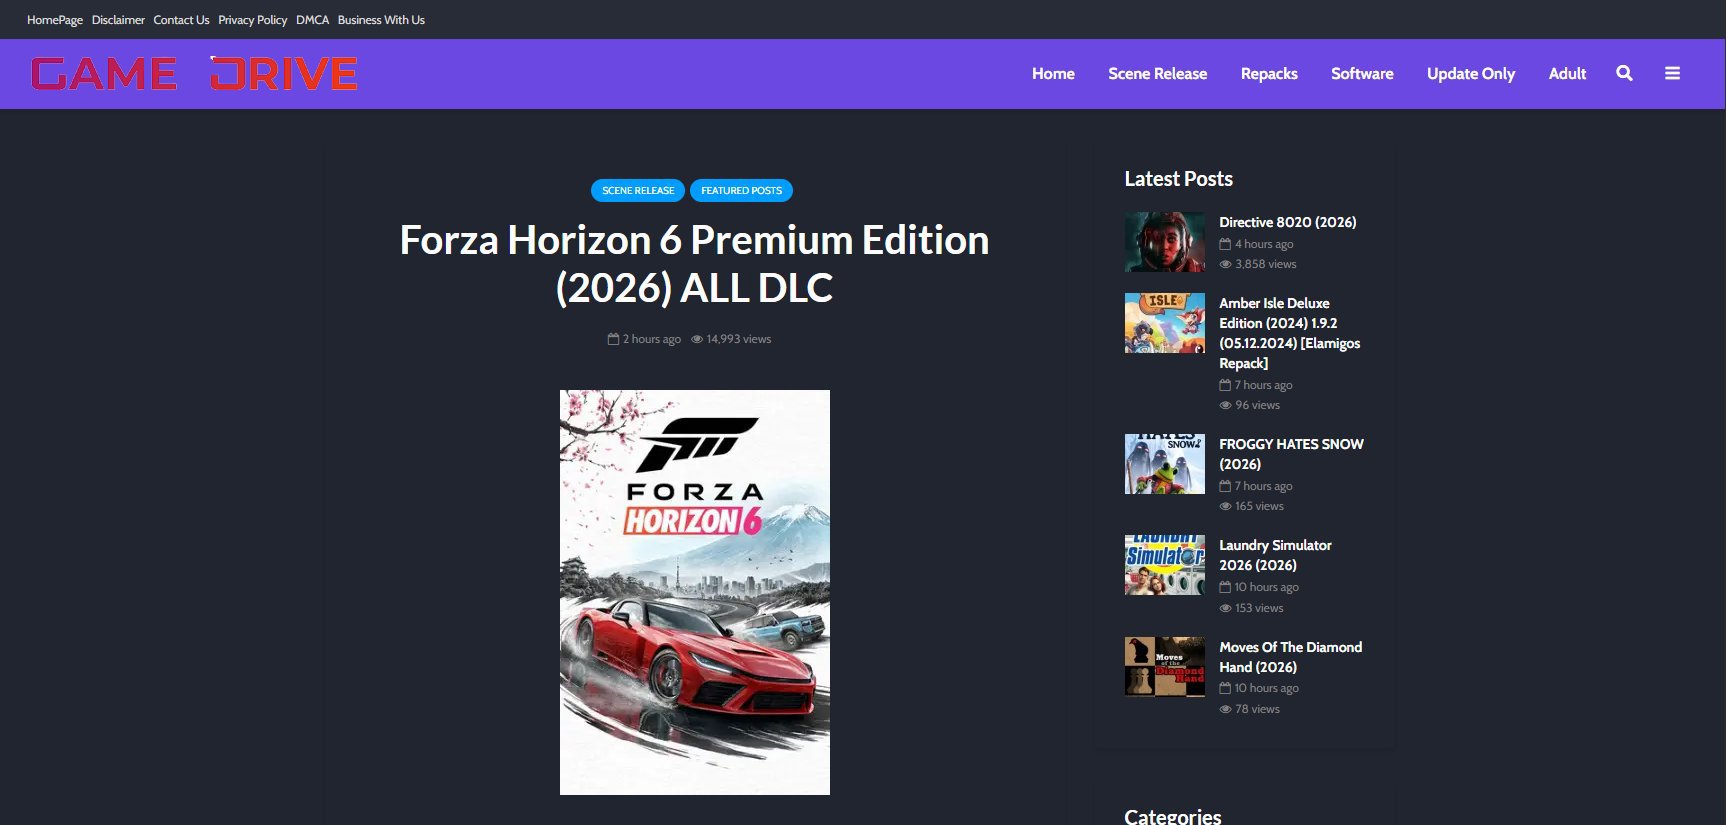Open Scene Release navigation item
Image resolution: width=1726 pixels, height=825 pixels.
click(x=1157, y=73)
